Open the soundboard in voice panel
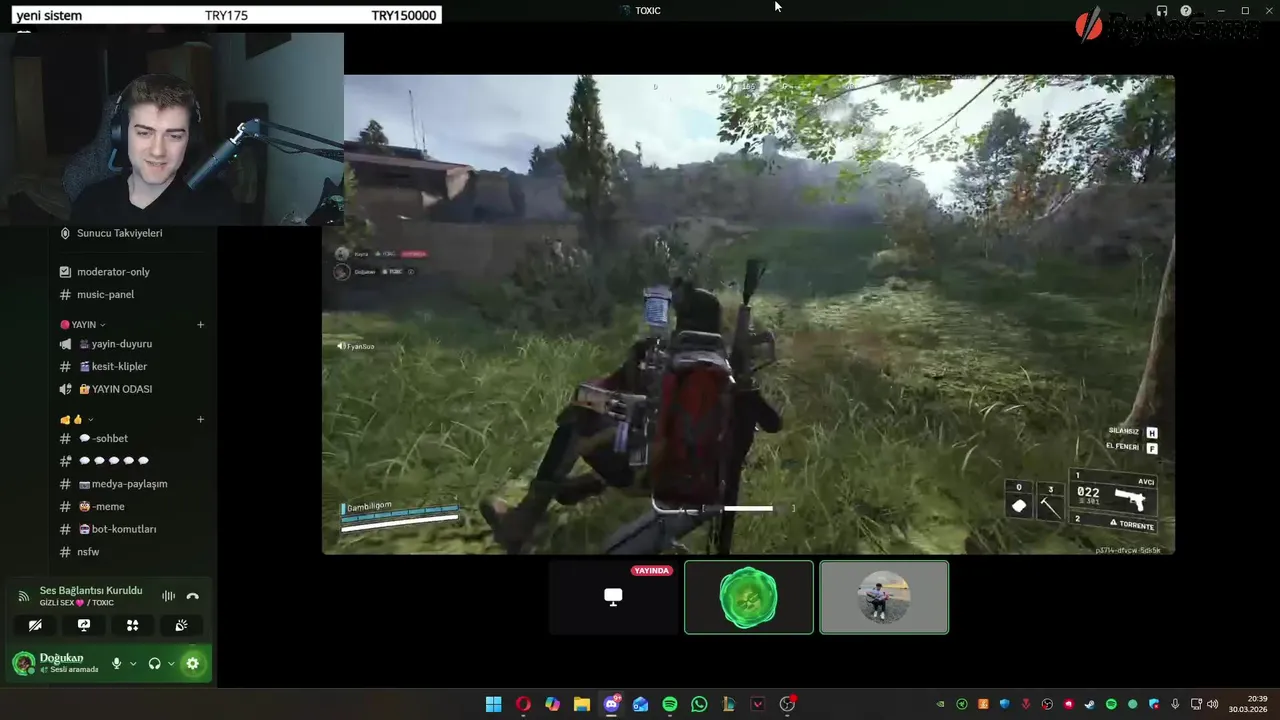The height and width of the screenshot is (720, 1280). [x=181, y=625]
